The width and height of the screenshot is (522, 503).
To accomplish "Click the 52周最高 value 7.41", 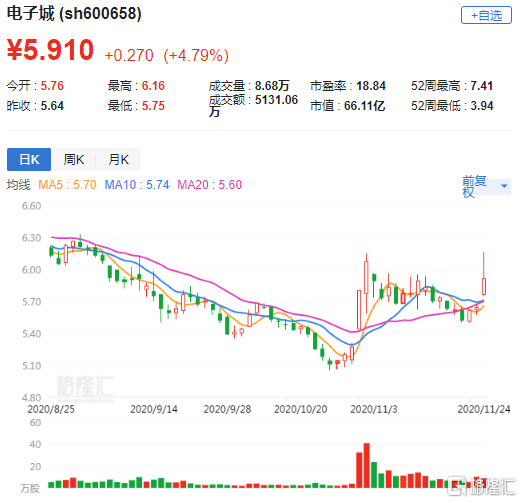I will [482, 86].
